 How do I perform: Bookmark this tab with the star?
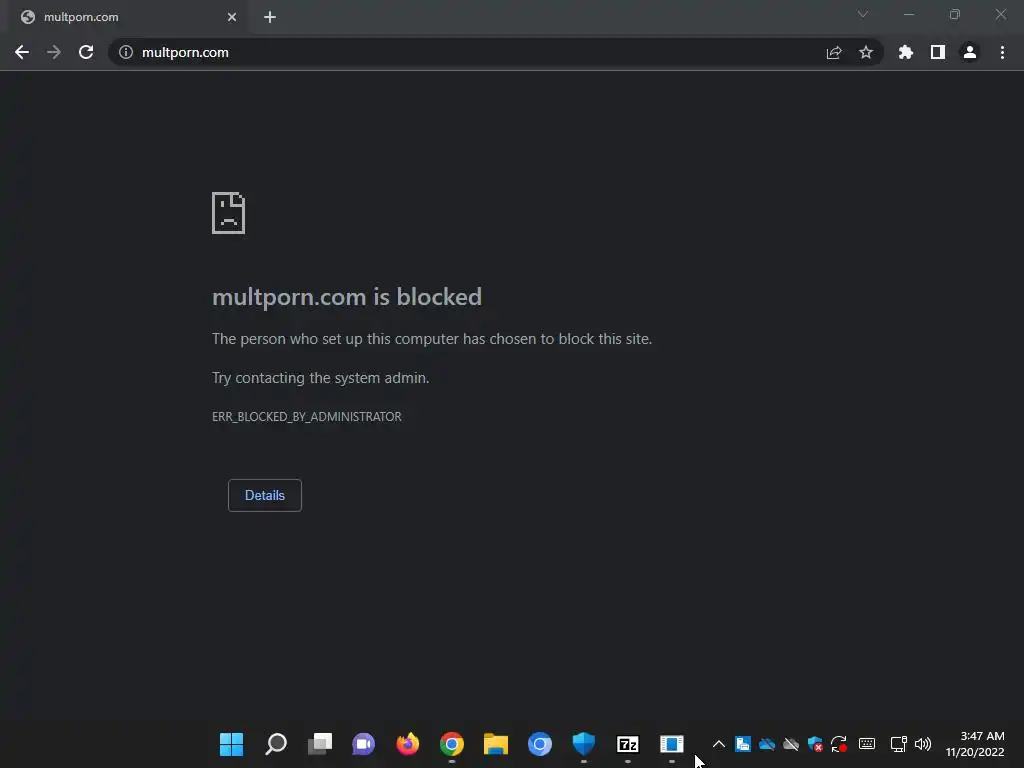tap(866, 52)
